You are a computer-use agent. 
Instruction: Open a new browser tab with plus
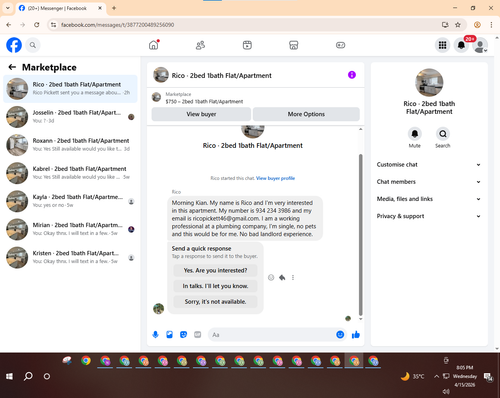coord(114,8)
